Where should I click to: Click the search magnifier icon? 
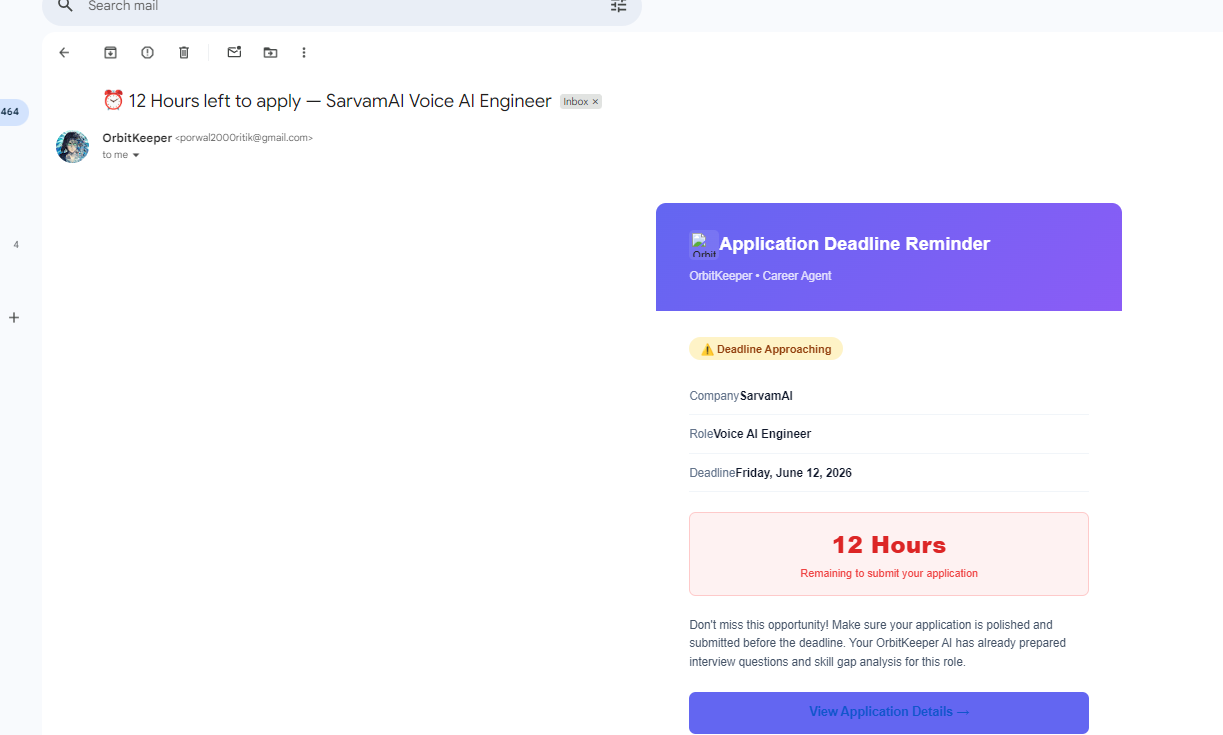tap(65, 6)
